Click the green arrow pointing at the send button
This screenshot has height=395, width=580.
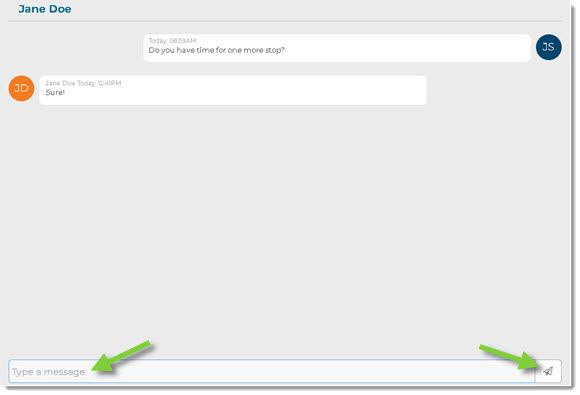(x=509, y=357)
